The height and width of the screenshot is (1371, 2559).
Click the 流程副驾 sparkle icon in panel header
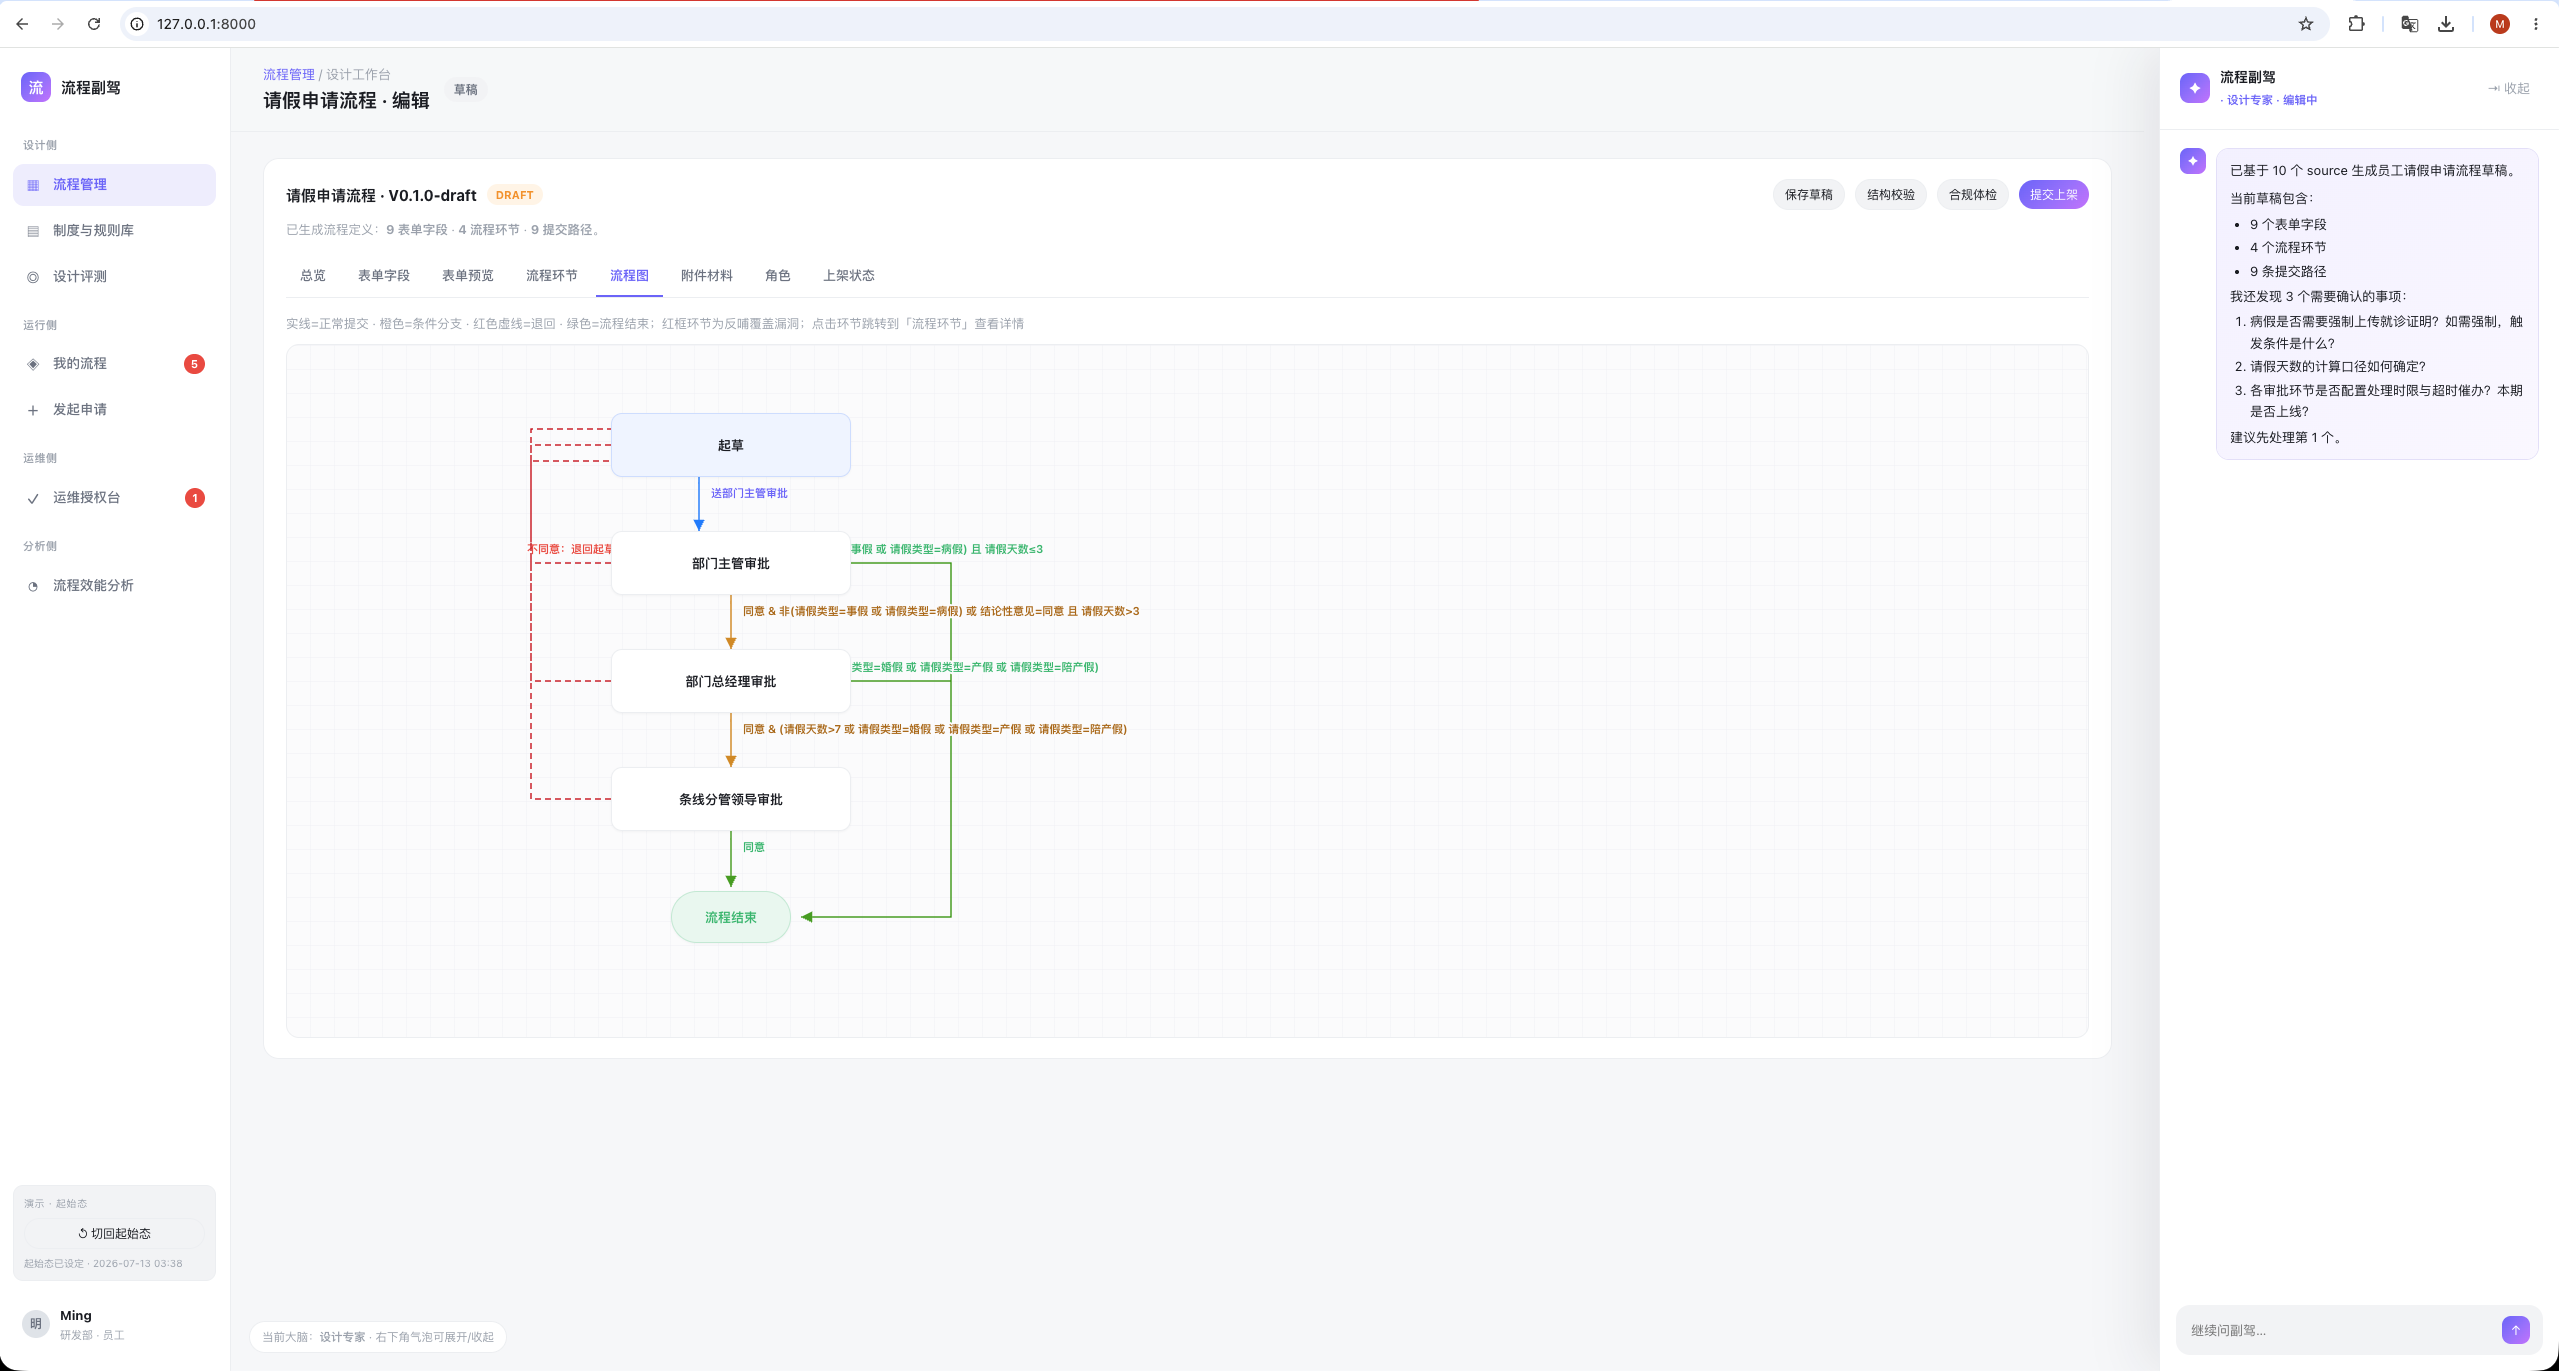click(2194, 88)
